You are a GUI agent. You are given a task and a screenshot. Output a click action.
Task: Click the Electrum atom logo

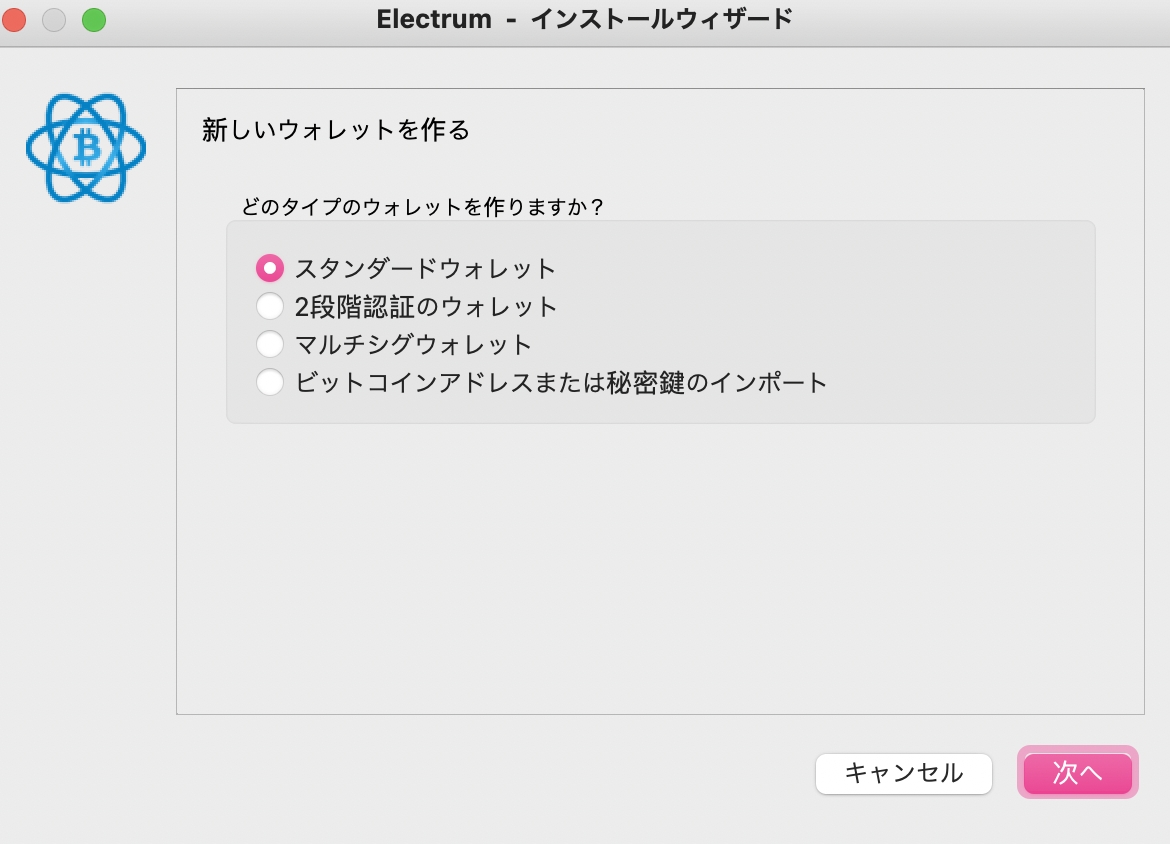coord(86,148)
